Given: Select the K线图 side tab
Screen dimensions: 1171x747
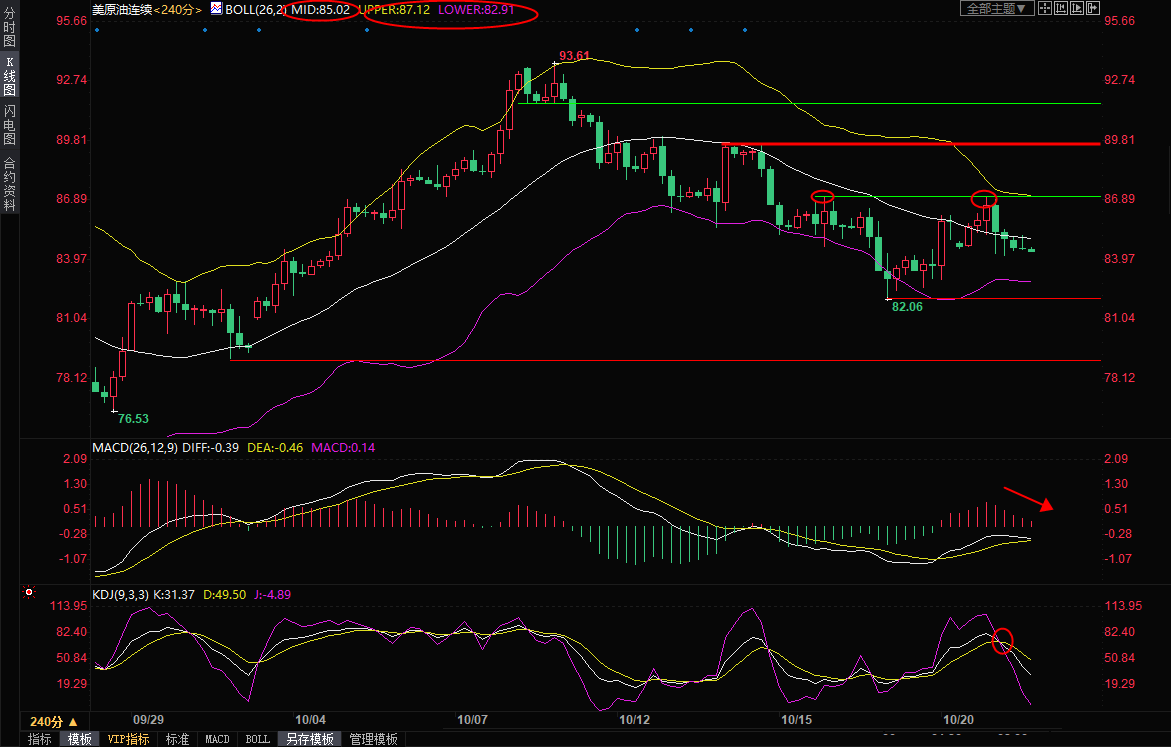Looking at the screenshot, I should (x=9, y=77).
